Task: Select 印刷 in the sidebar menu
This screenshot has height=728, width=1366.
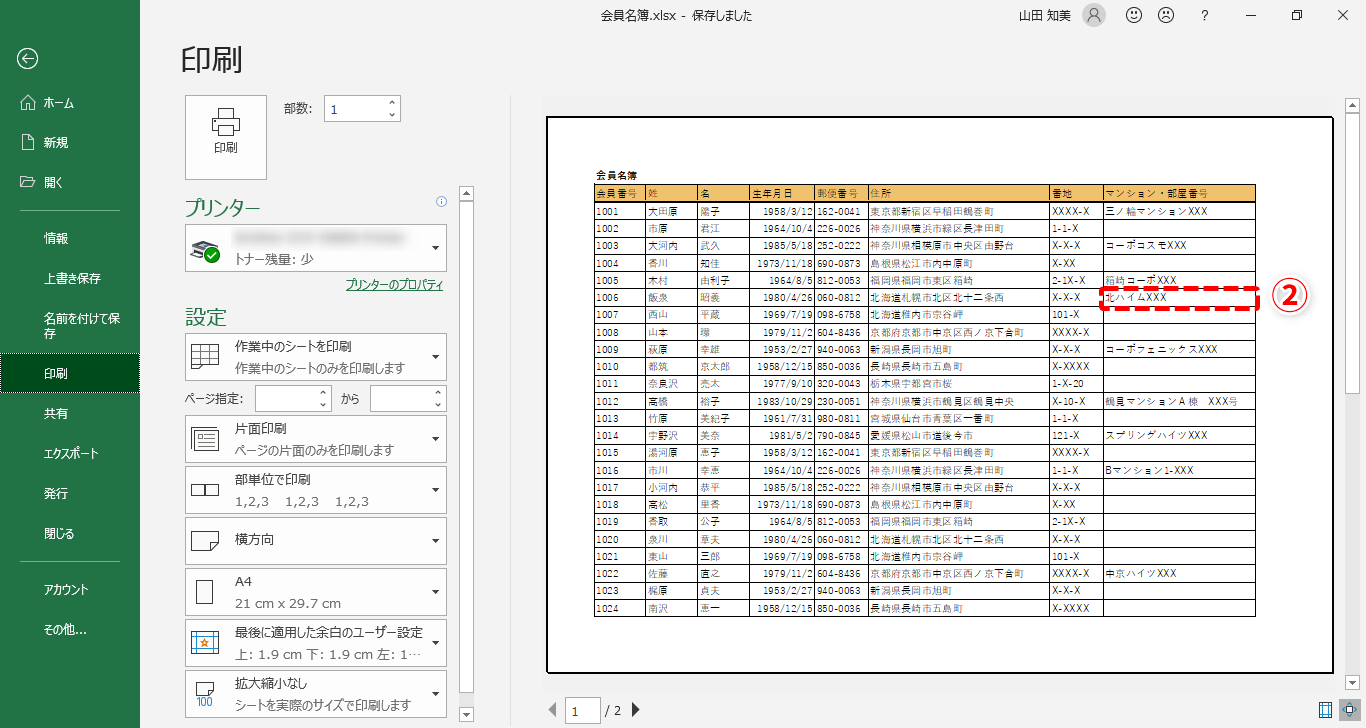Action: pyautogui.click(x=70, y=374)
